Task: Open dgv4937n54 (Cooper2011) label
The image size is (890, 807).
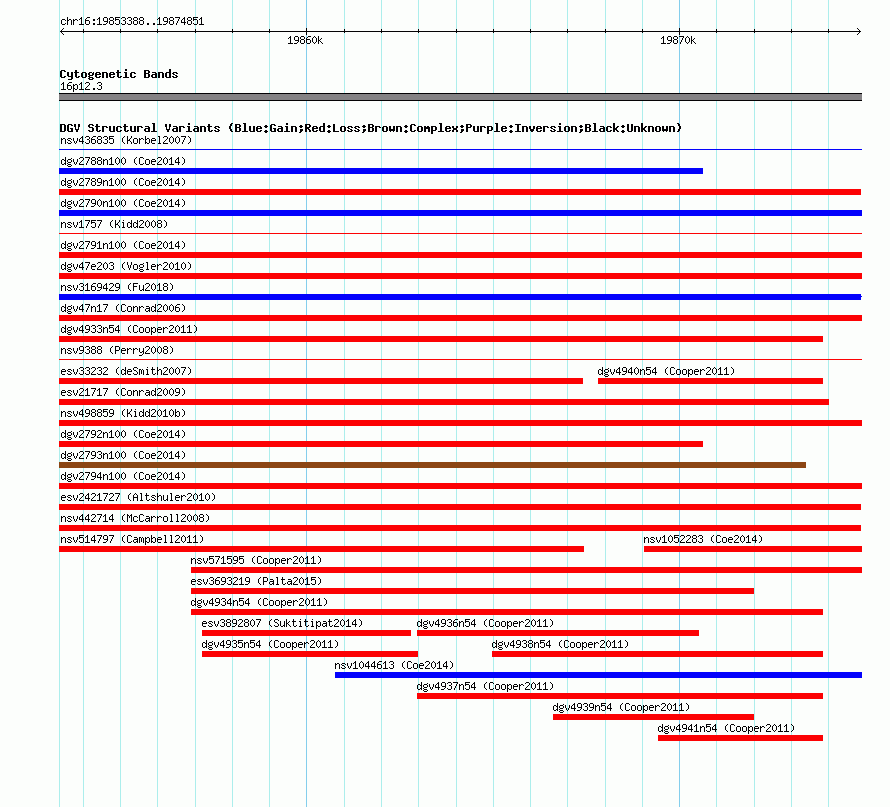Action: (x=485, y=686)
